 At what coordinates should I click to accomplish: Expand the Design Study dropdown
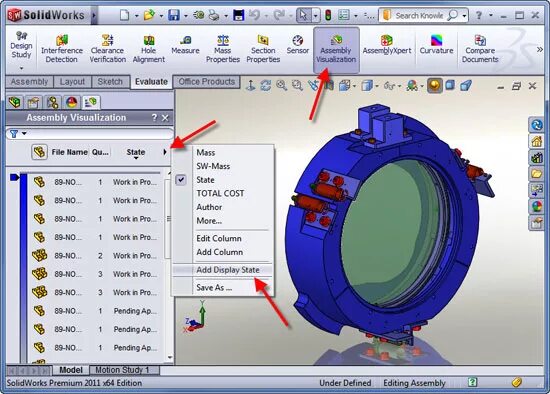point(21,68)
